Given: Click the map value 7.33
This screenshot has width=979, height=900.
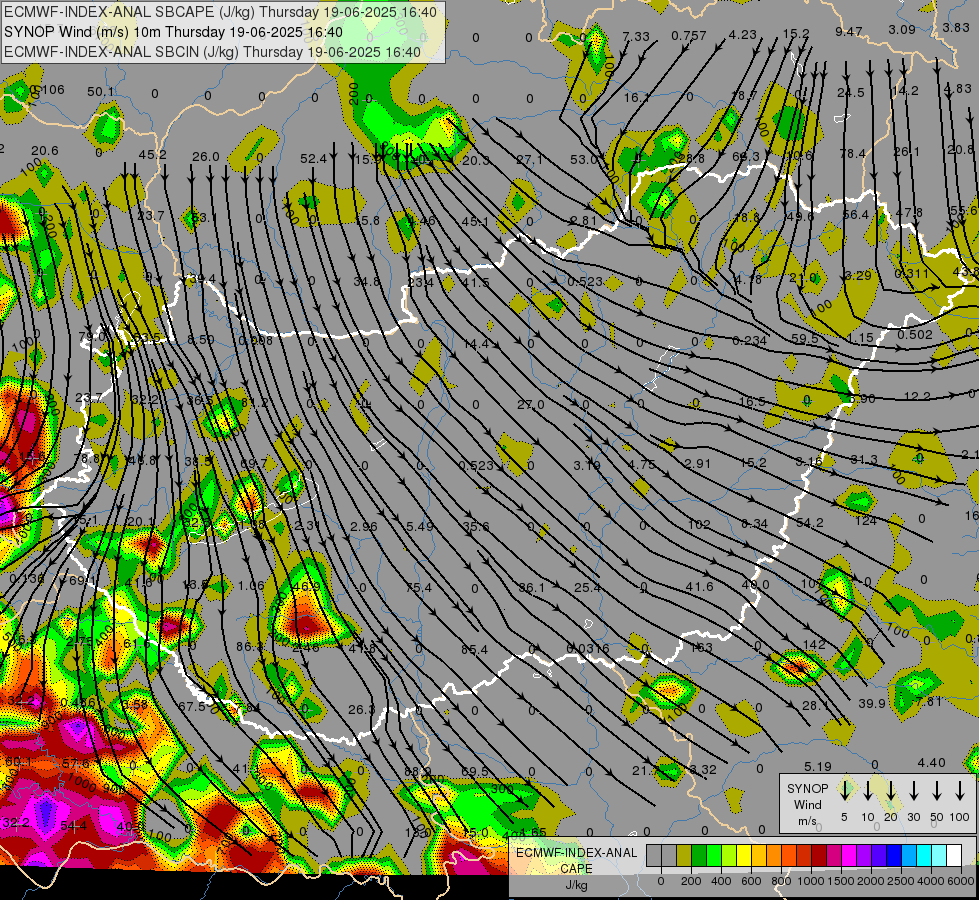Looking at the screenshot, I should pyautogui.click(x=636, y=36).
